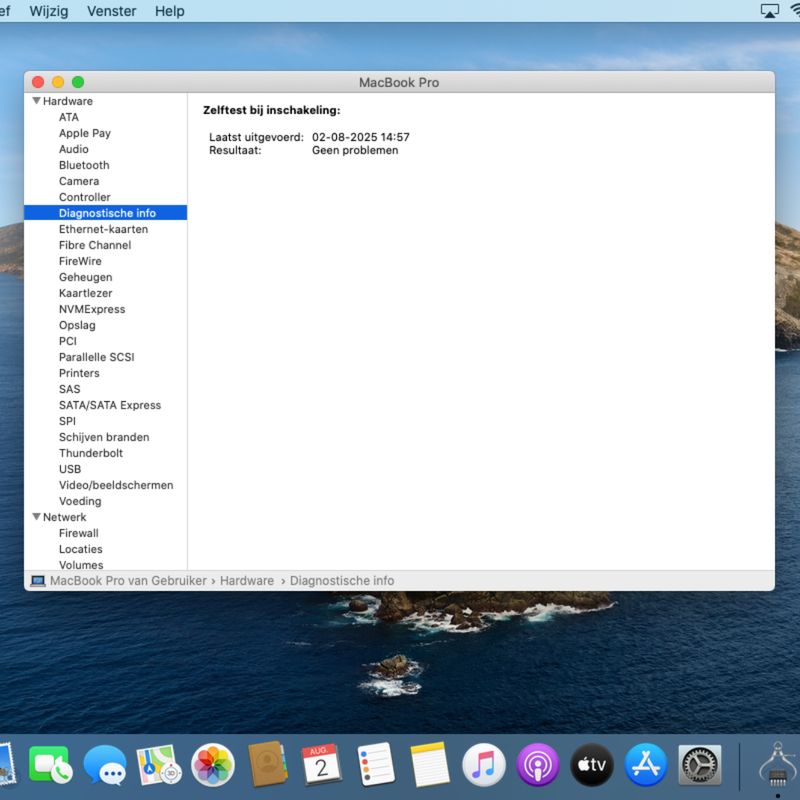Show Ethernet-kaarten information
The width and height of the screenshot is (800, 800).
tap(106, 229)
